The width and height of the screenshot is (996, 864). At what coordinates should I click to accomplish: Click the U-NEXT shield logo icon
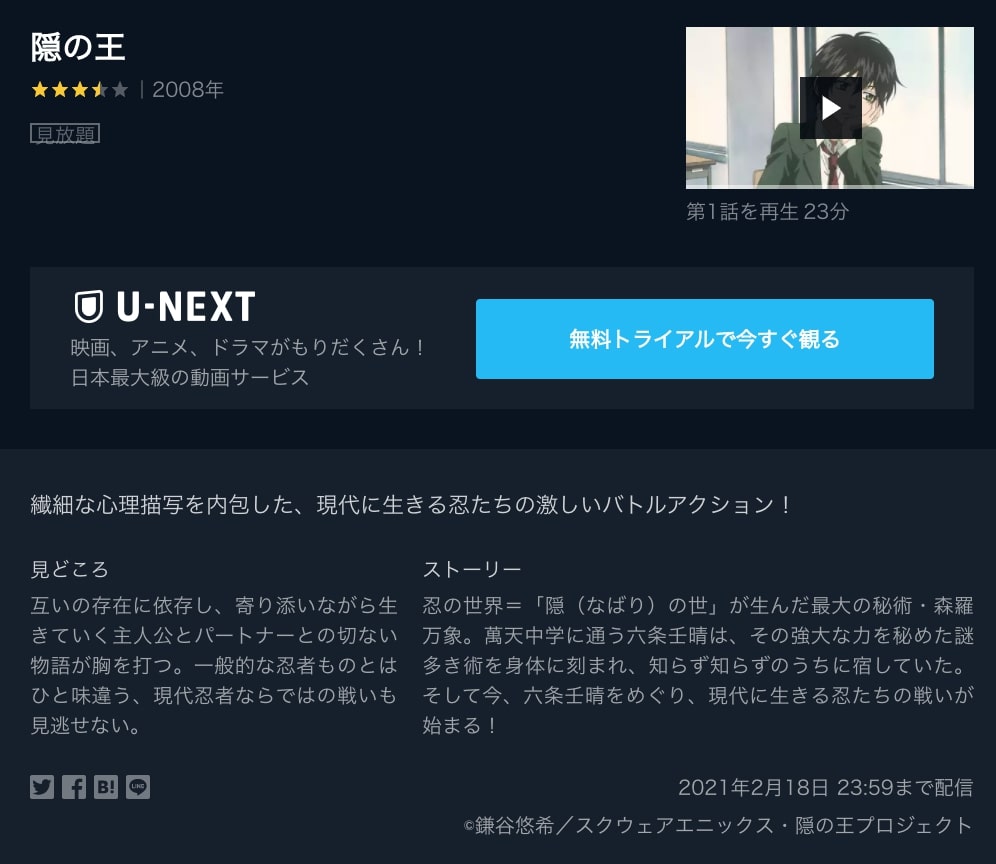click(88, 307)
